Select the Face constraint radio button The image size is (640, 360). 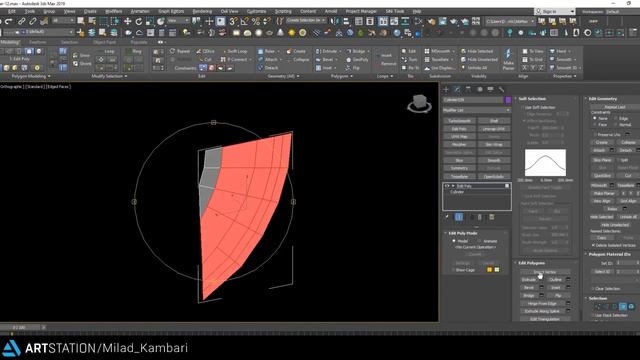[595, 124]
